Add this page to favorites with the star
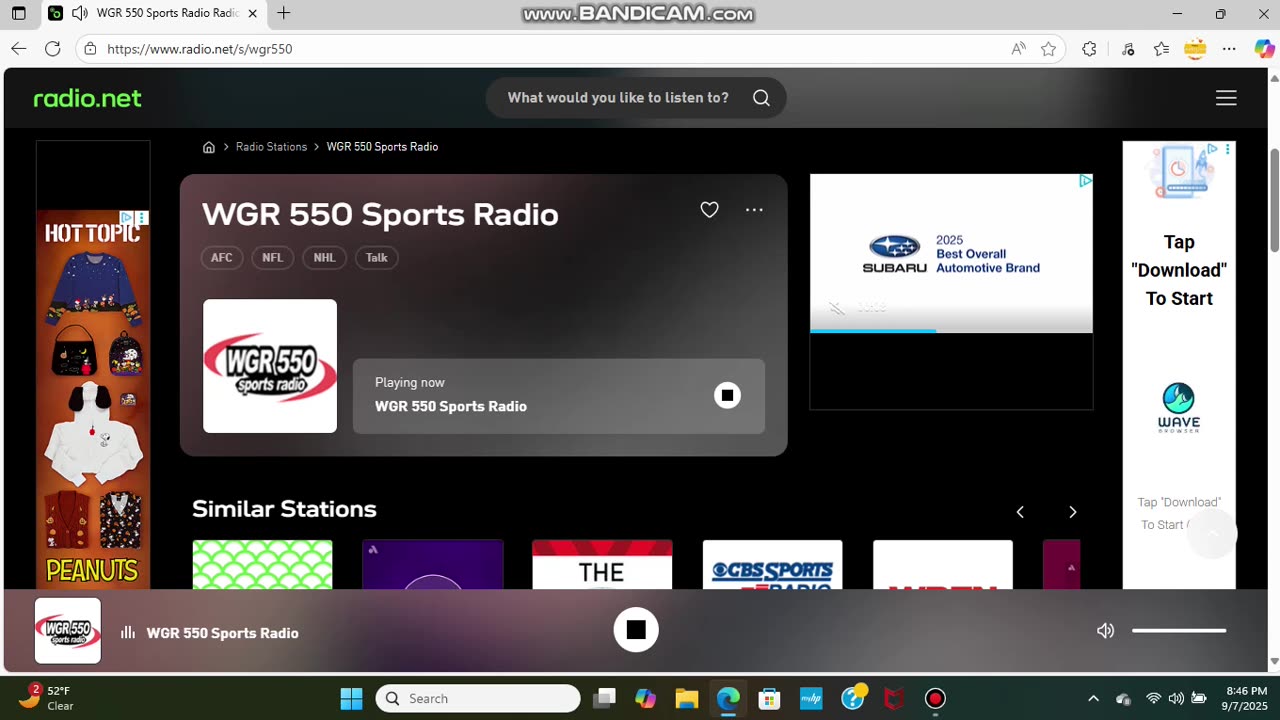Viewport: 1280px width, 720px height. (1048, 49)
